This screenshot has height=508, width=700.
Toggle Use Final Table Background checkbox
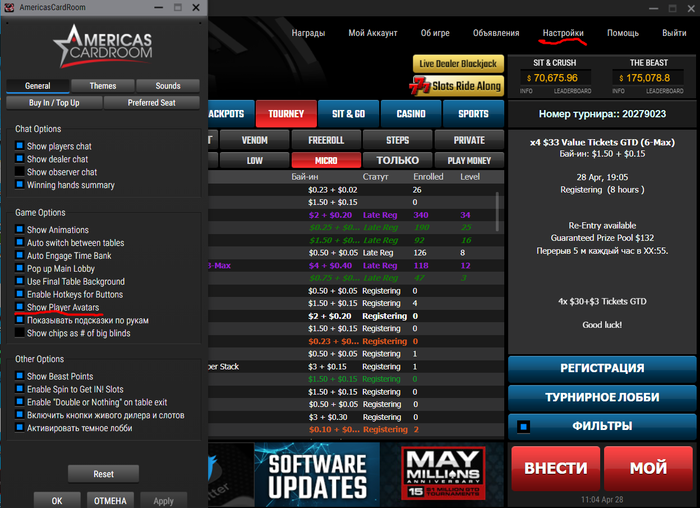[x=20, y=281]
